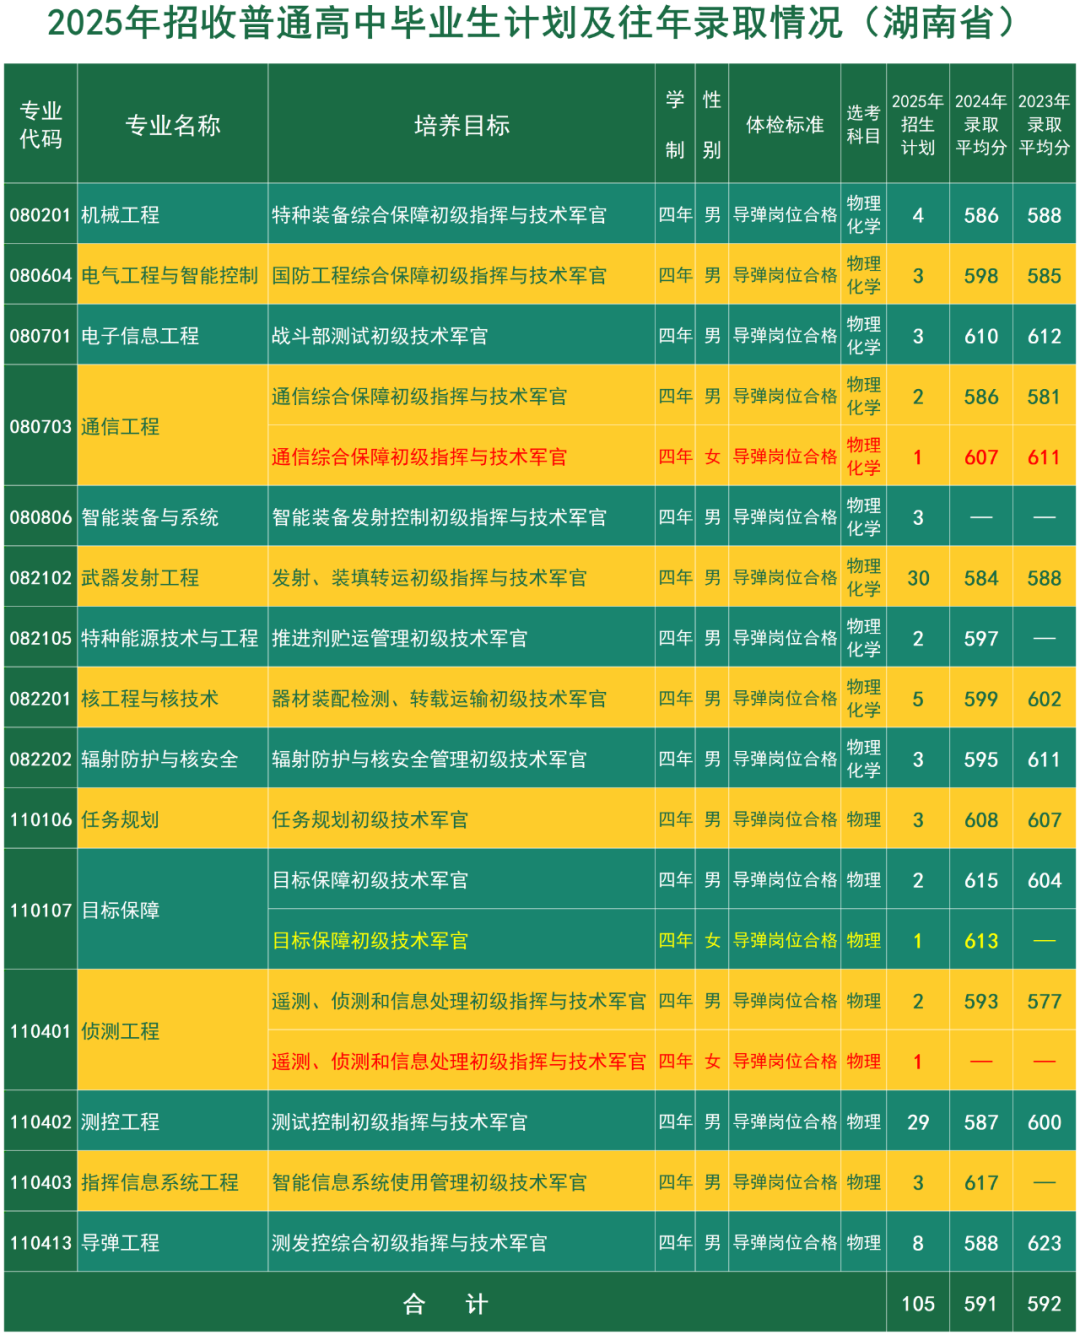This screenshot has height=1335, width=1080.
Task: Select the 2024年录取平均分 column header
Action: (981, 124)
